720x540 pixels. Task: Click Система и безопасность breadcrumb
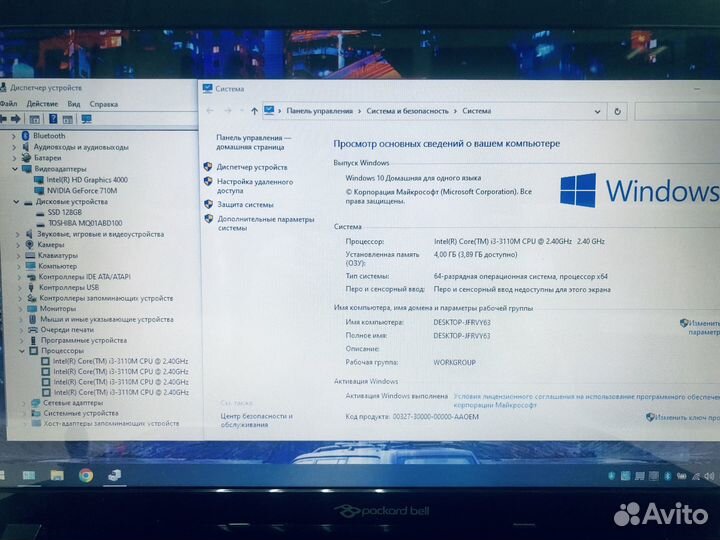point(407,111)
